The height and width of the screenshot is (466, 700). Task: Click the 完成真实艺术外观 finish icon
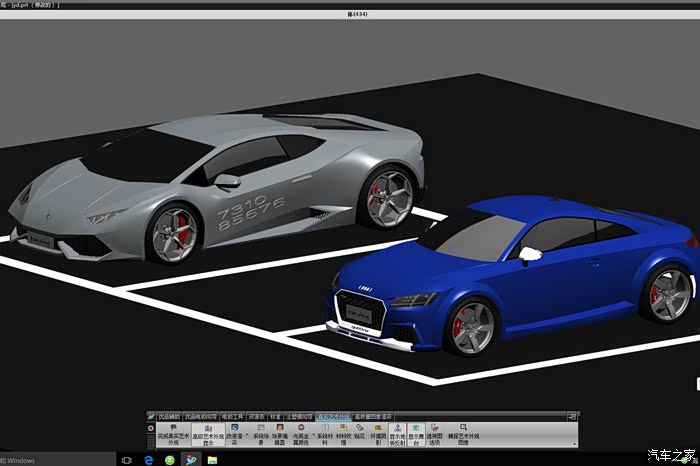coord(173,428)
